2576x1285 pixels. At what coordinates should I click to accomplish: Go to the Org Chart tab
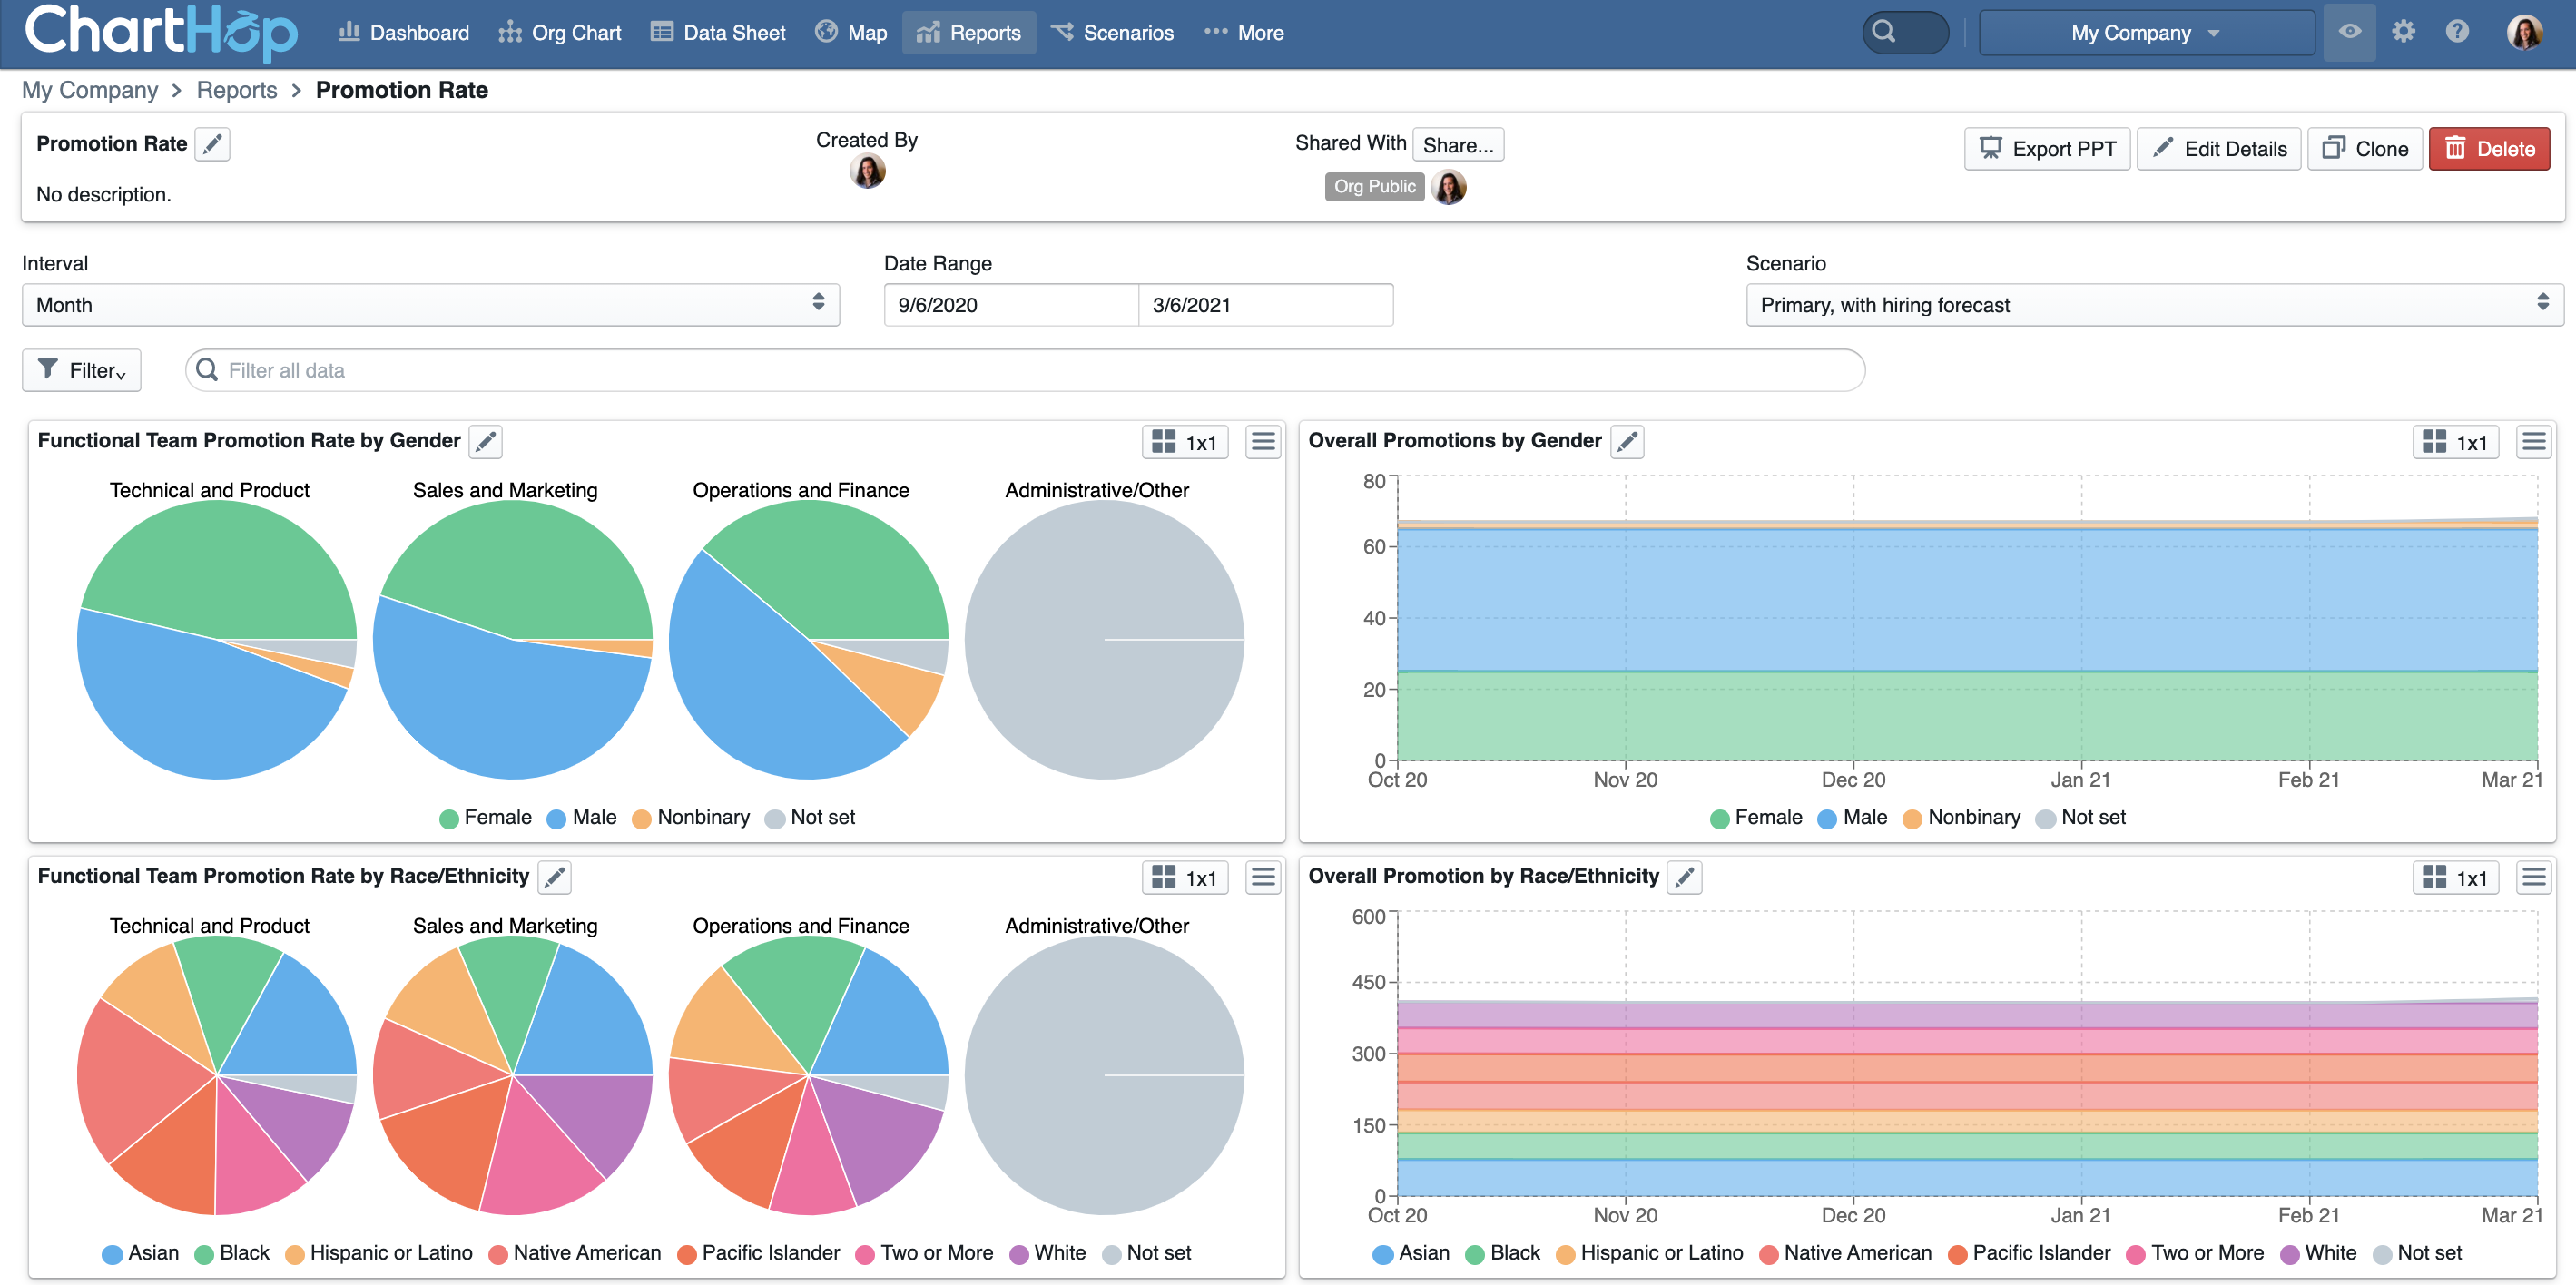[560, 33]
